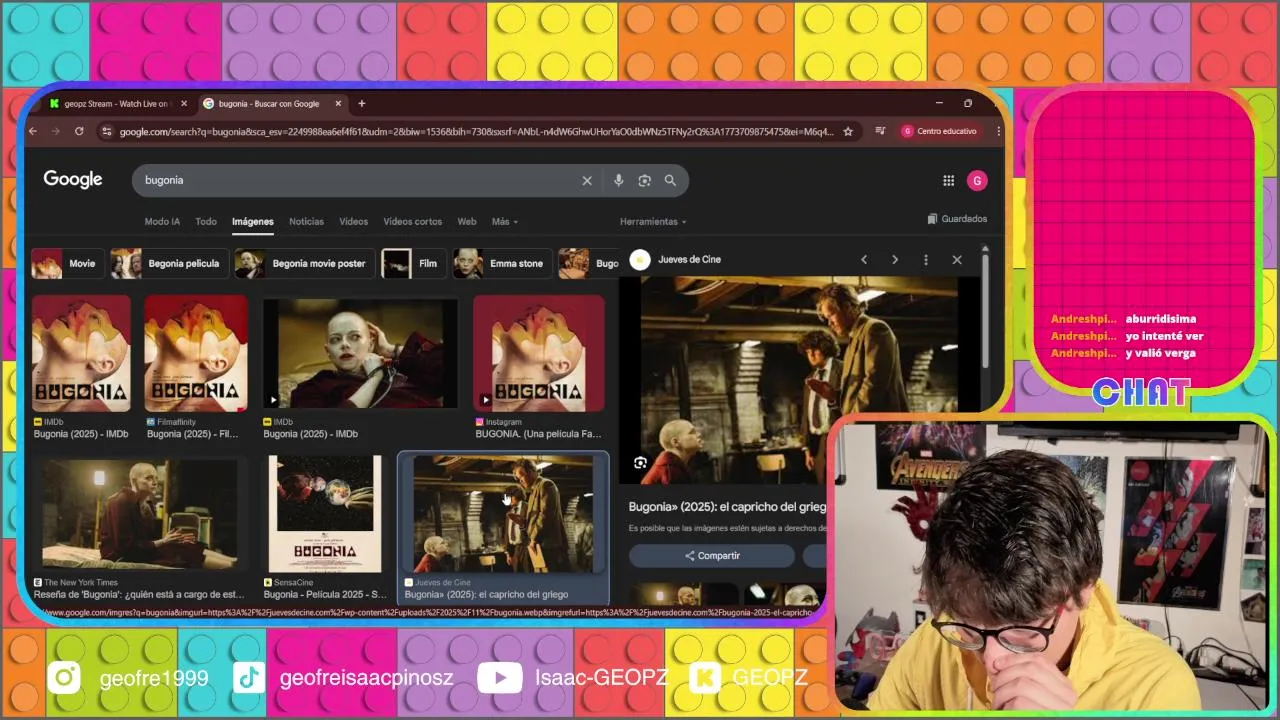Go to Google homepage via logo
This screenshot has height=720, width=1280.
tap(73, 179)
